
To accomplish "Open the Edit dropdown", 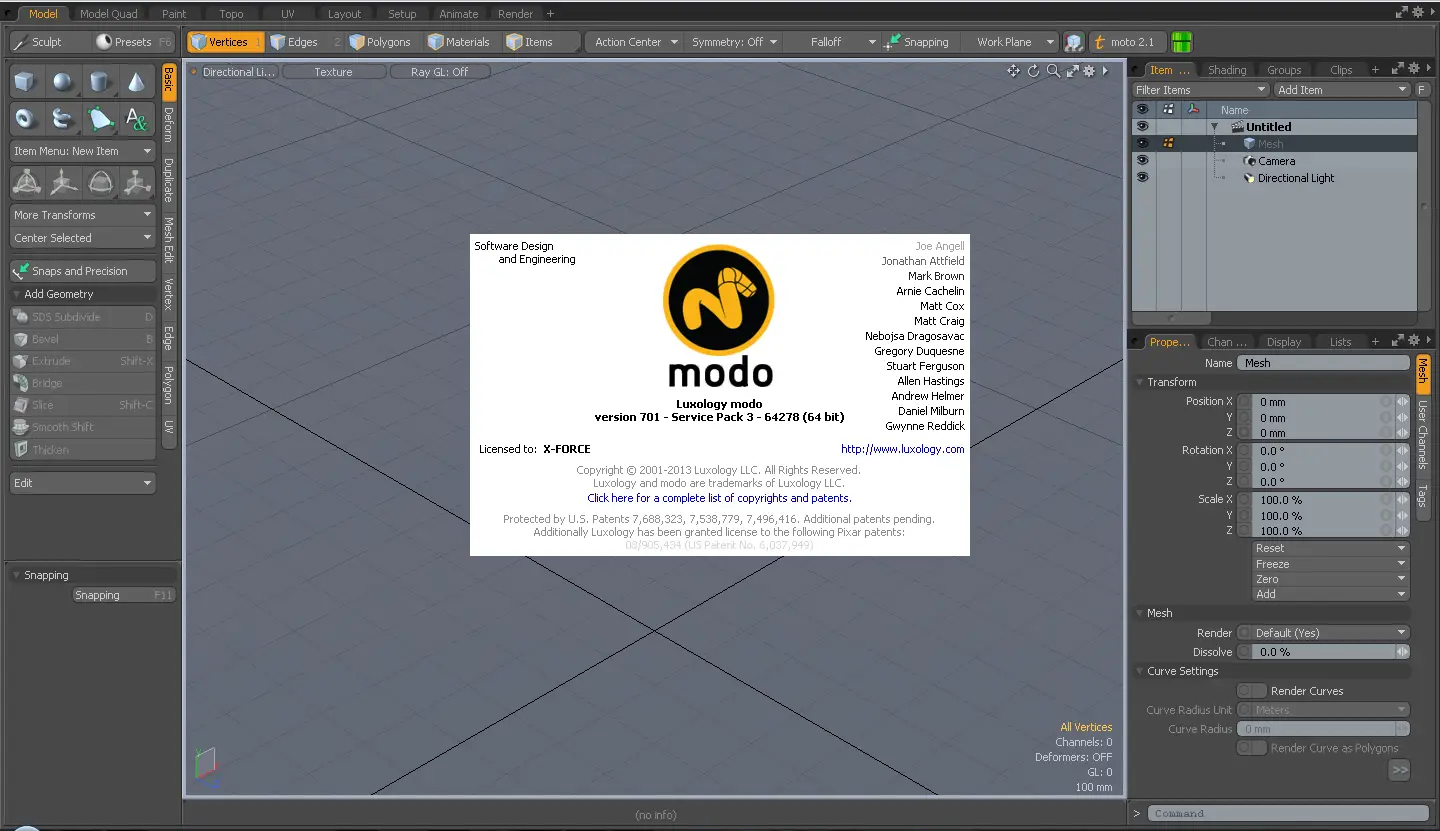I will [82, 483].
